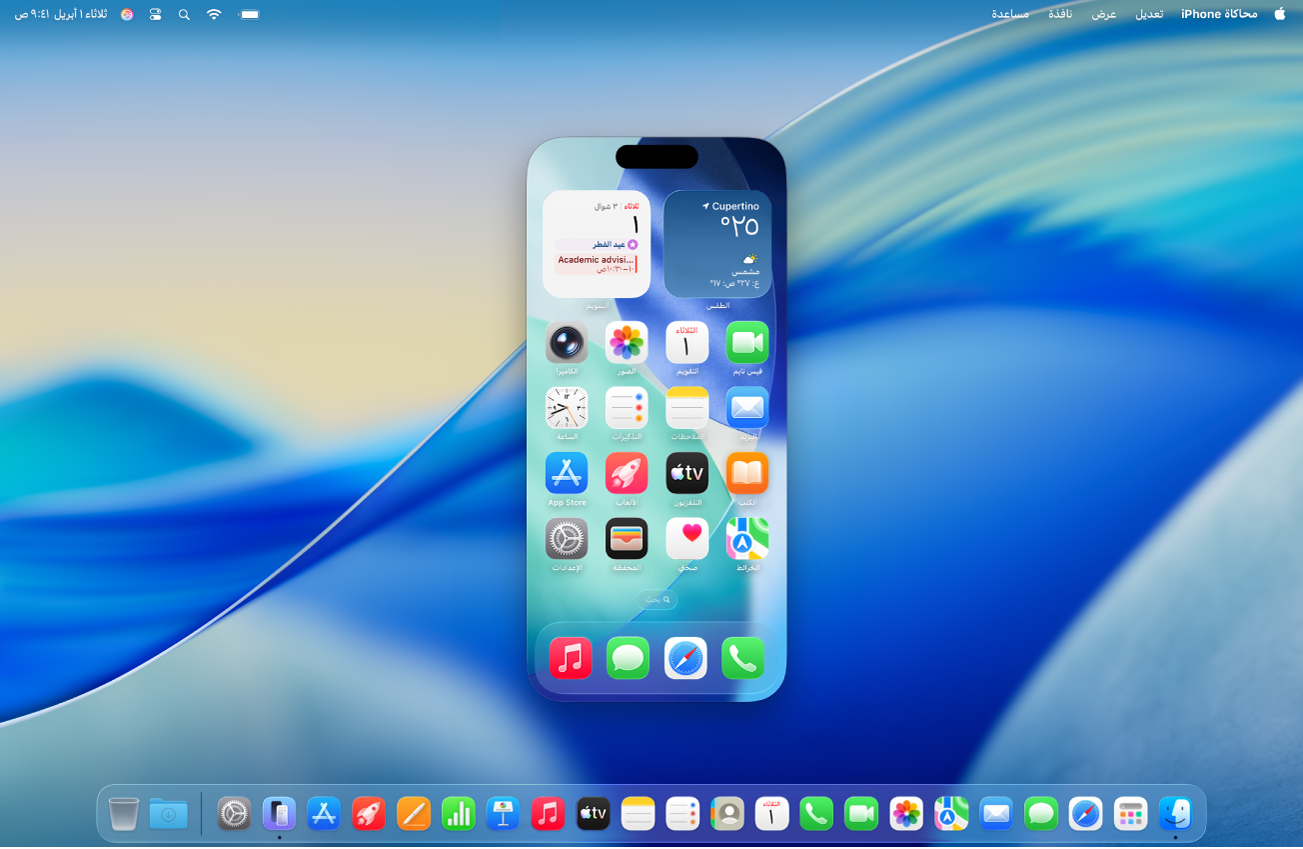Open the Health (صحتي) app

tap(687, 538)
